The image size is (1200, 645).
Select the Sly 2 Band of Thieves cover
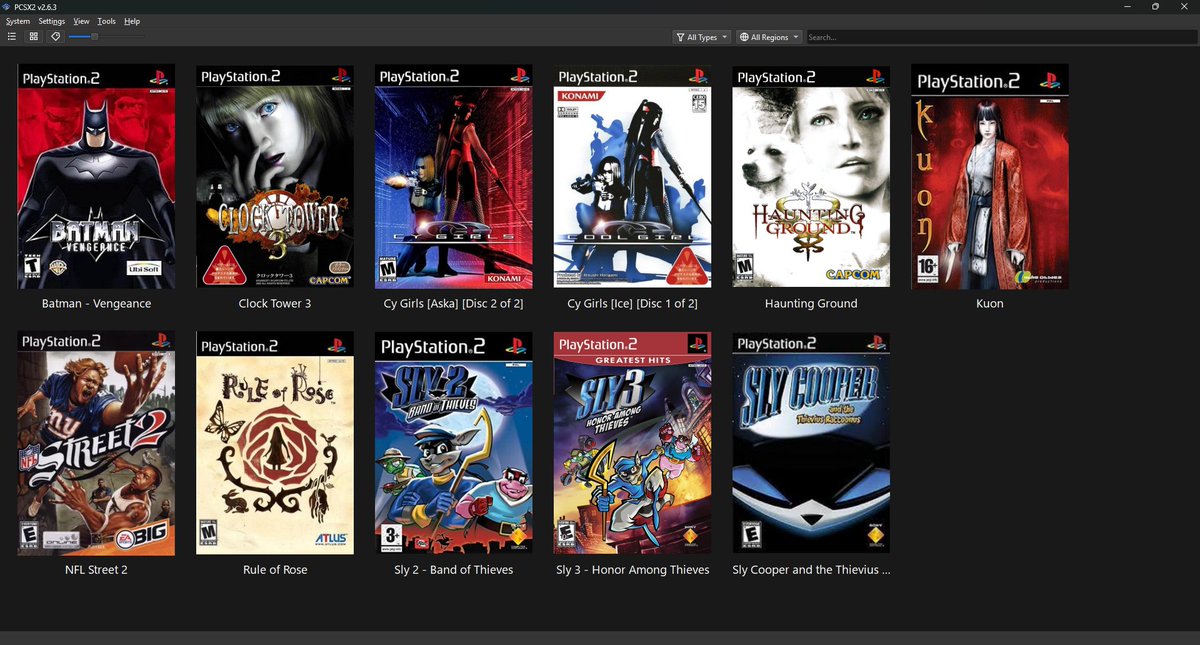[x=453, y=443]
